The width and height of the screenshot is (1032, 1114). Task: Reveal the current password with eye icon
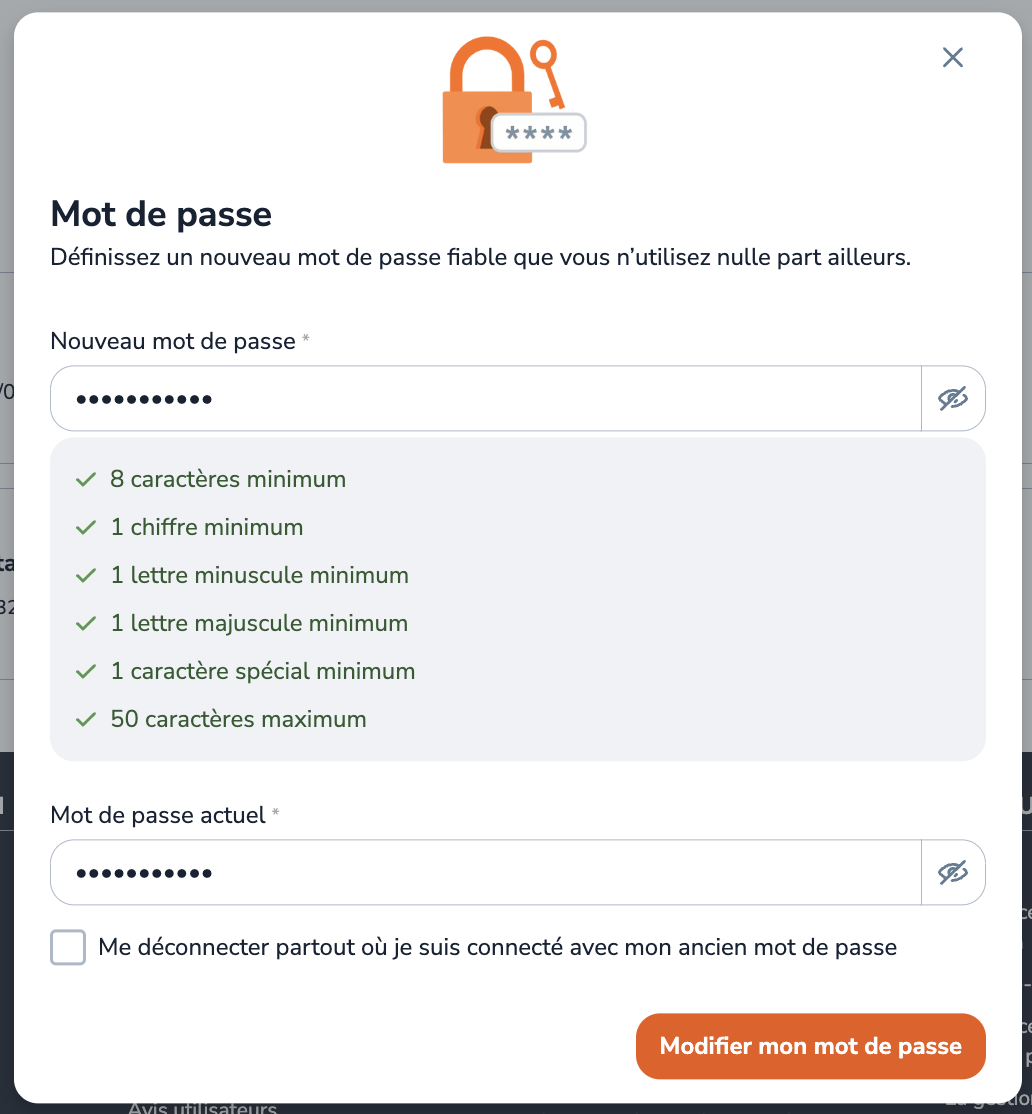(x=953, y=872)
